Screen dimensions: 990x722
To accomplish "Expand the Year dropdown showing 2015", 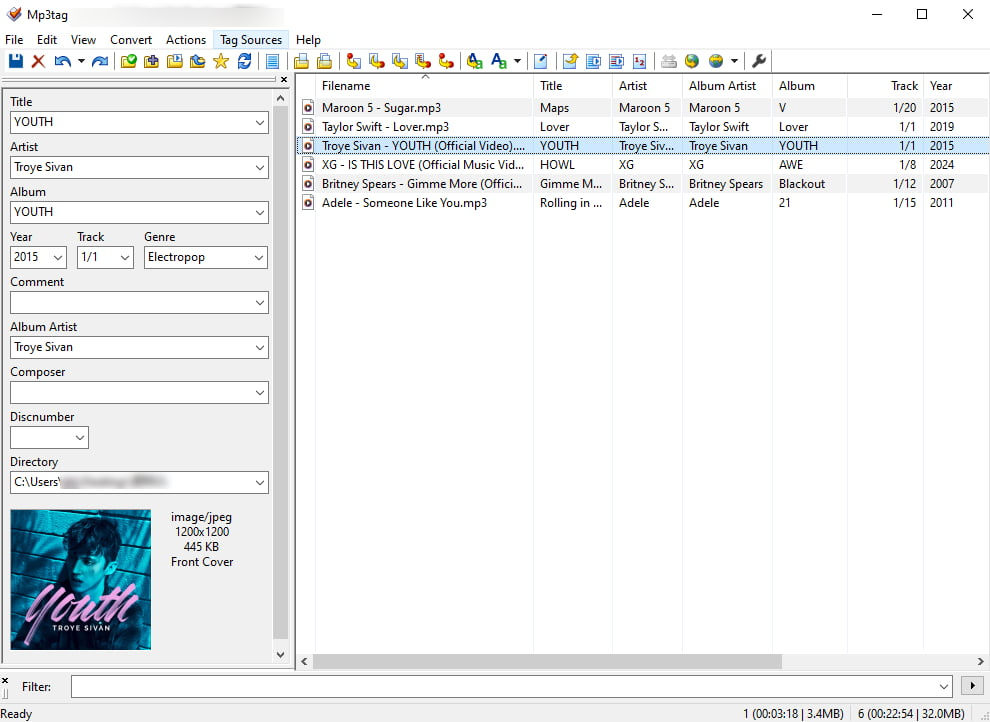I will (x=58, y=257).
